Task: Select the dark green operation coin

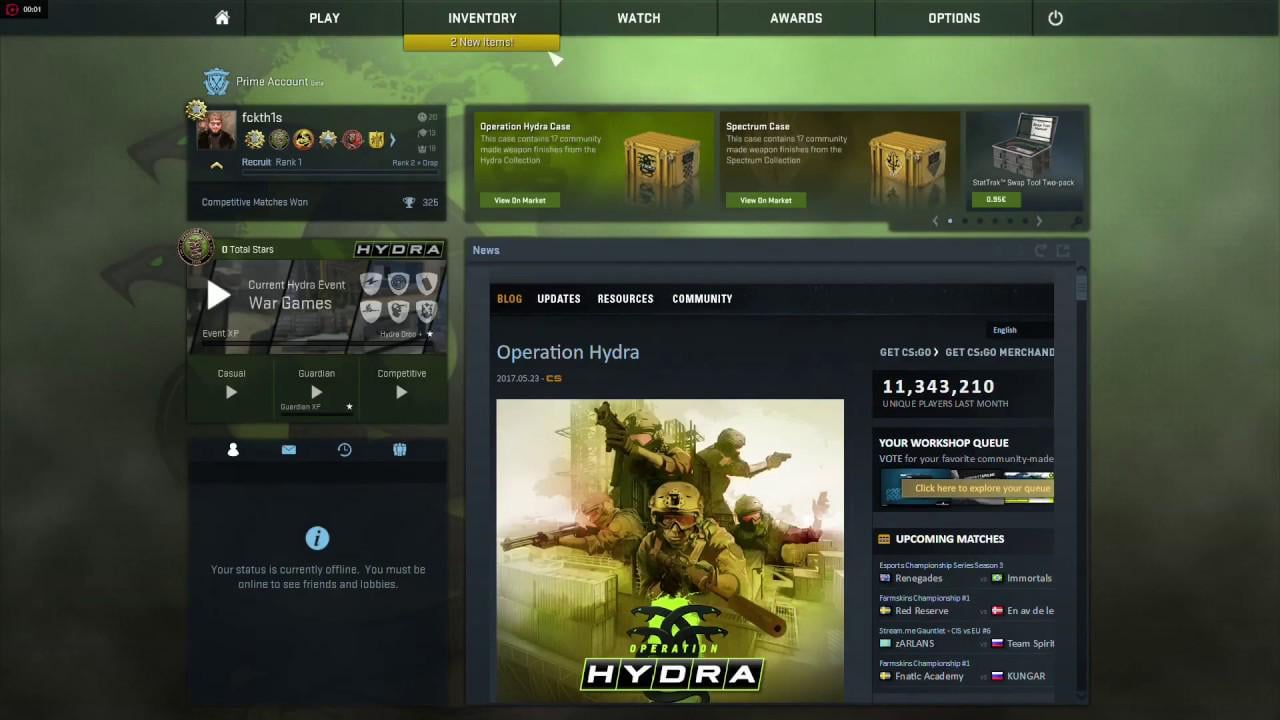Action: point(279,139)
